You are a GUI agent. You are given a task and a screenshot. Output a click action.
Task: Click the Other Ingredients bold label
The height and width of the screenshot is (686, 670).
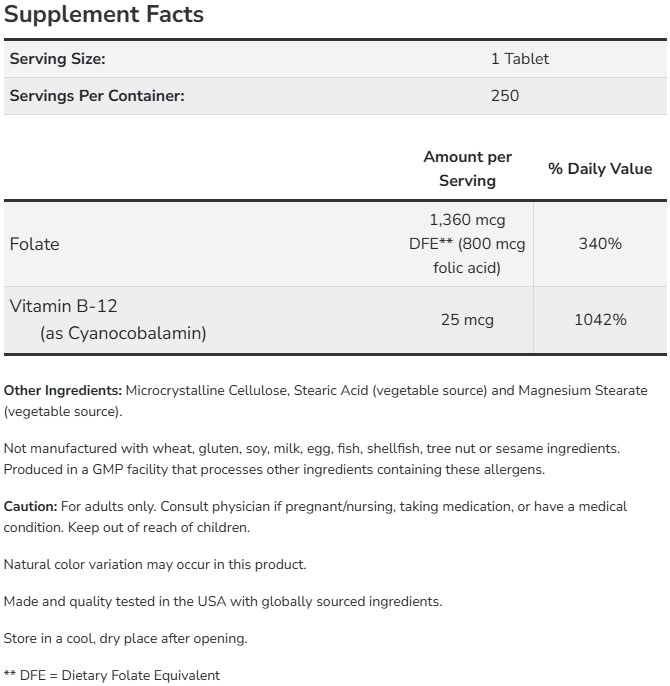[x=63, y=390]
